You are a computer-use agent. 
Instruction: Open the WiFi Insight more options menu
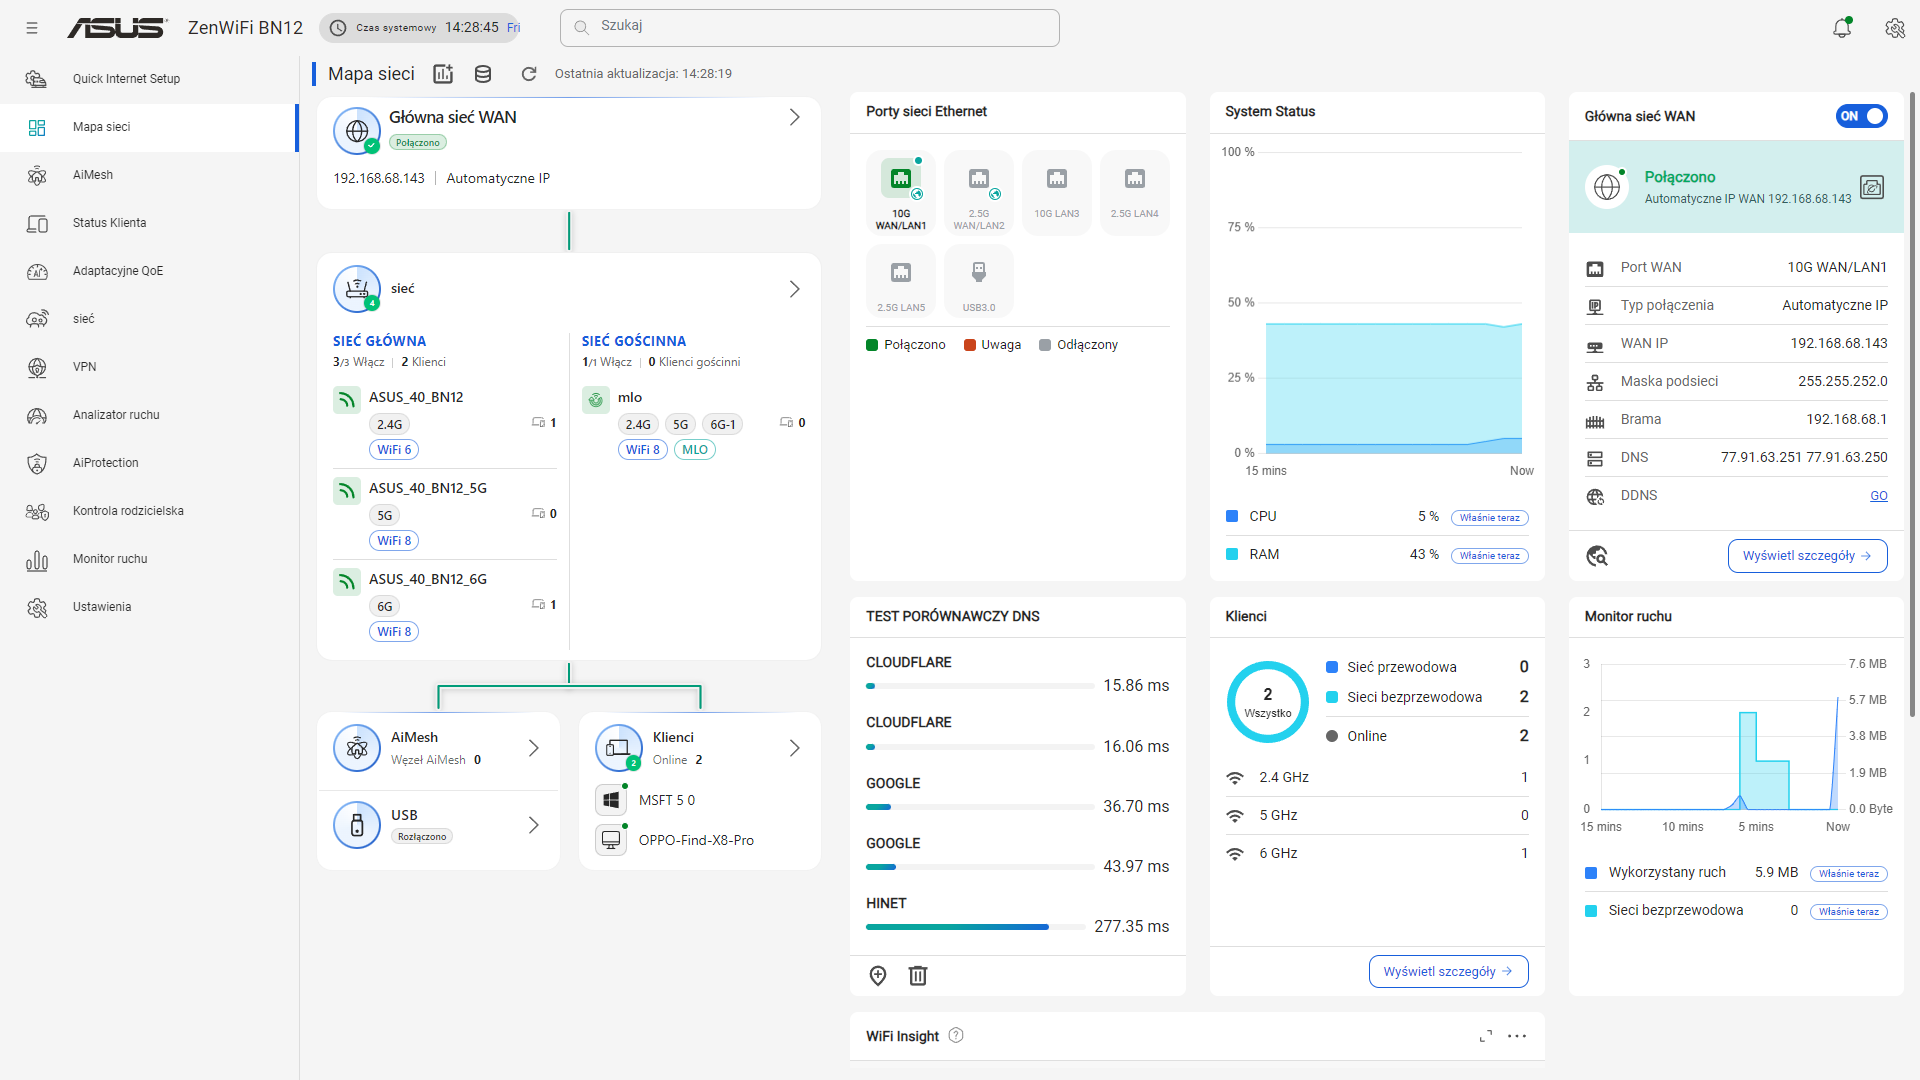click(1517, 1036)
